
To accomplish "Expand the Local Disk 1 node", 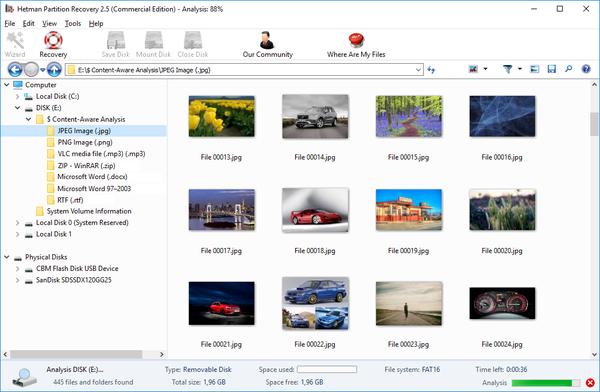I will (x=17, y=234).
